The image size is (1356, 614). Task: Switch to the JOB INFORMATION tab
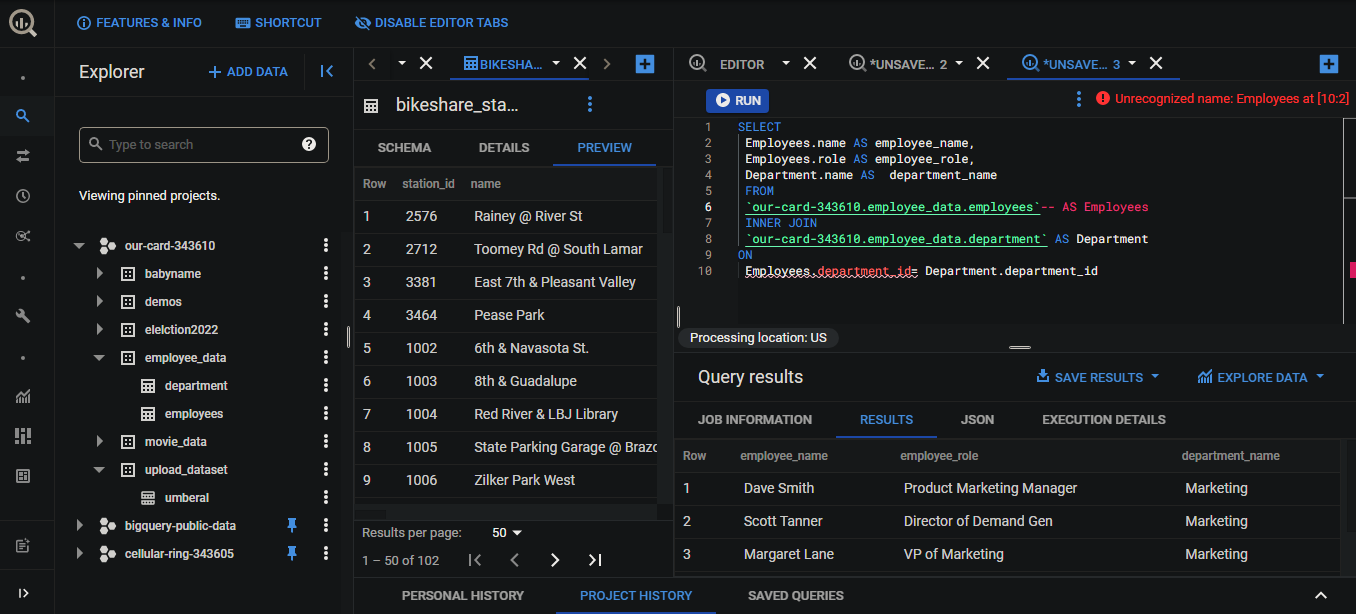coord(755,419)
